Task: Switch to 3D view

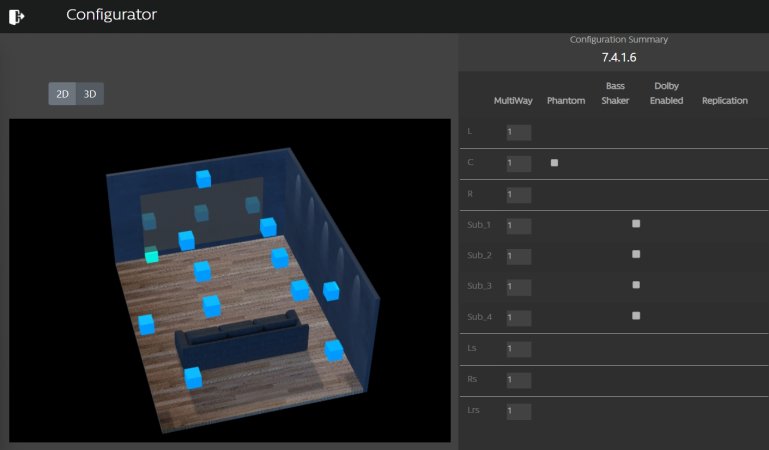Action: coord(90,94)
